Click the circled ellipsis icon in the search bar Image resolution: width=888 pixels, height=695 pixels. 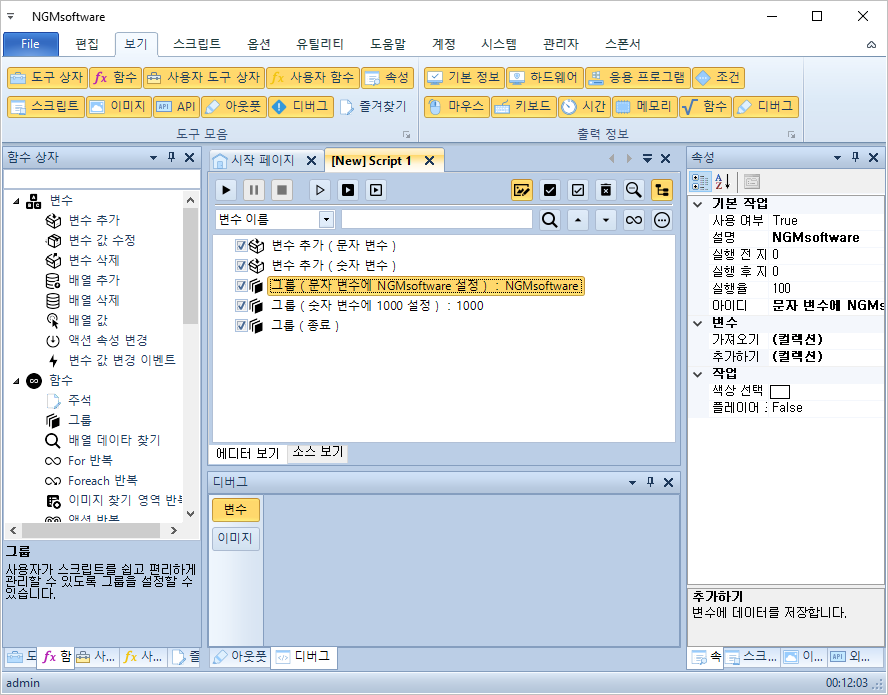pyautogui.click(x=661, y=220)
